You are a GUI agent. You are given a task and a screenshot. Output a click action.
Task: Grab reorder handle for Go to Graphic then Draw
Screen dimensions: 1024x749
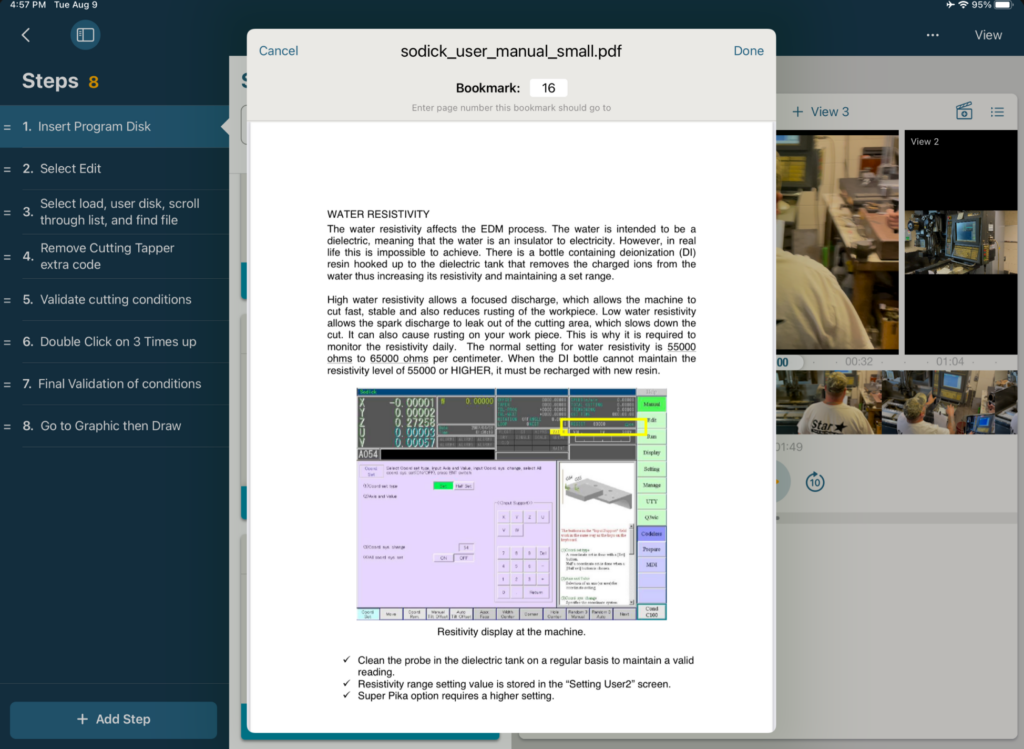click(x=7, y=426)
